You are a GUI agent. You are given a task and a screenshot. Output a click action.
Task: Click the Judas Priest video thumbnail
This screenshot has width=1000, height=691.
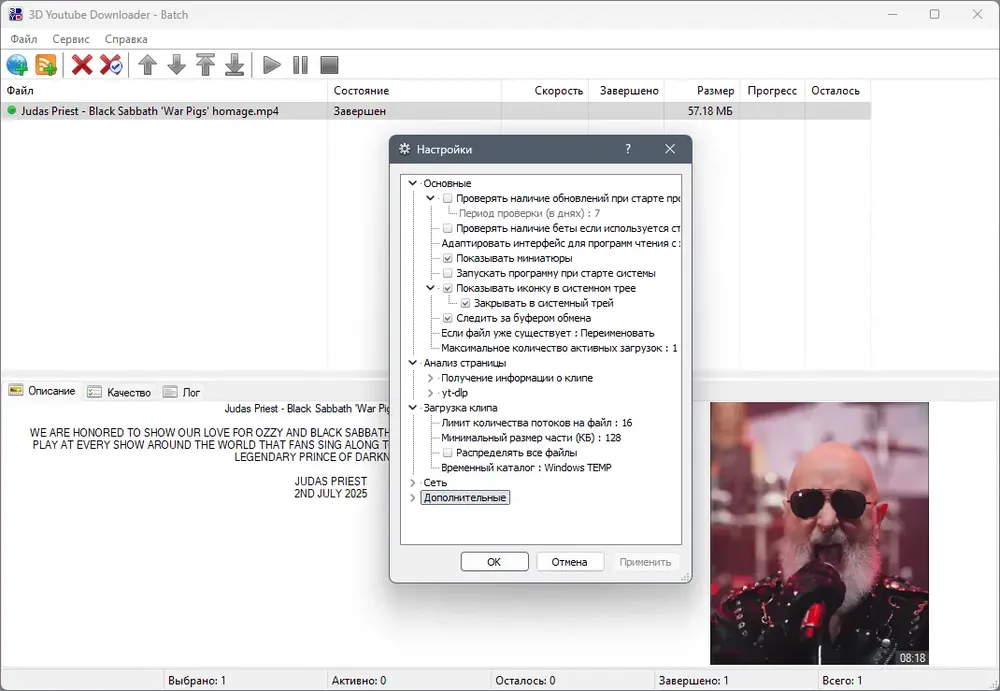point(820,533)
